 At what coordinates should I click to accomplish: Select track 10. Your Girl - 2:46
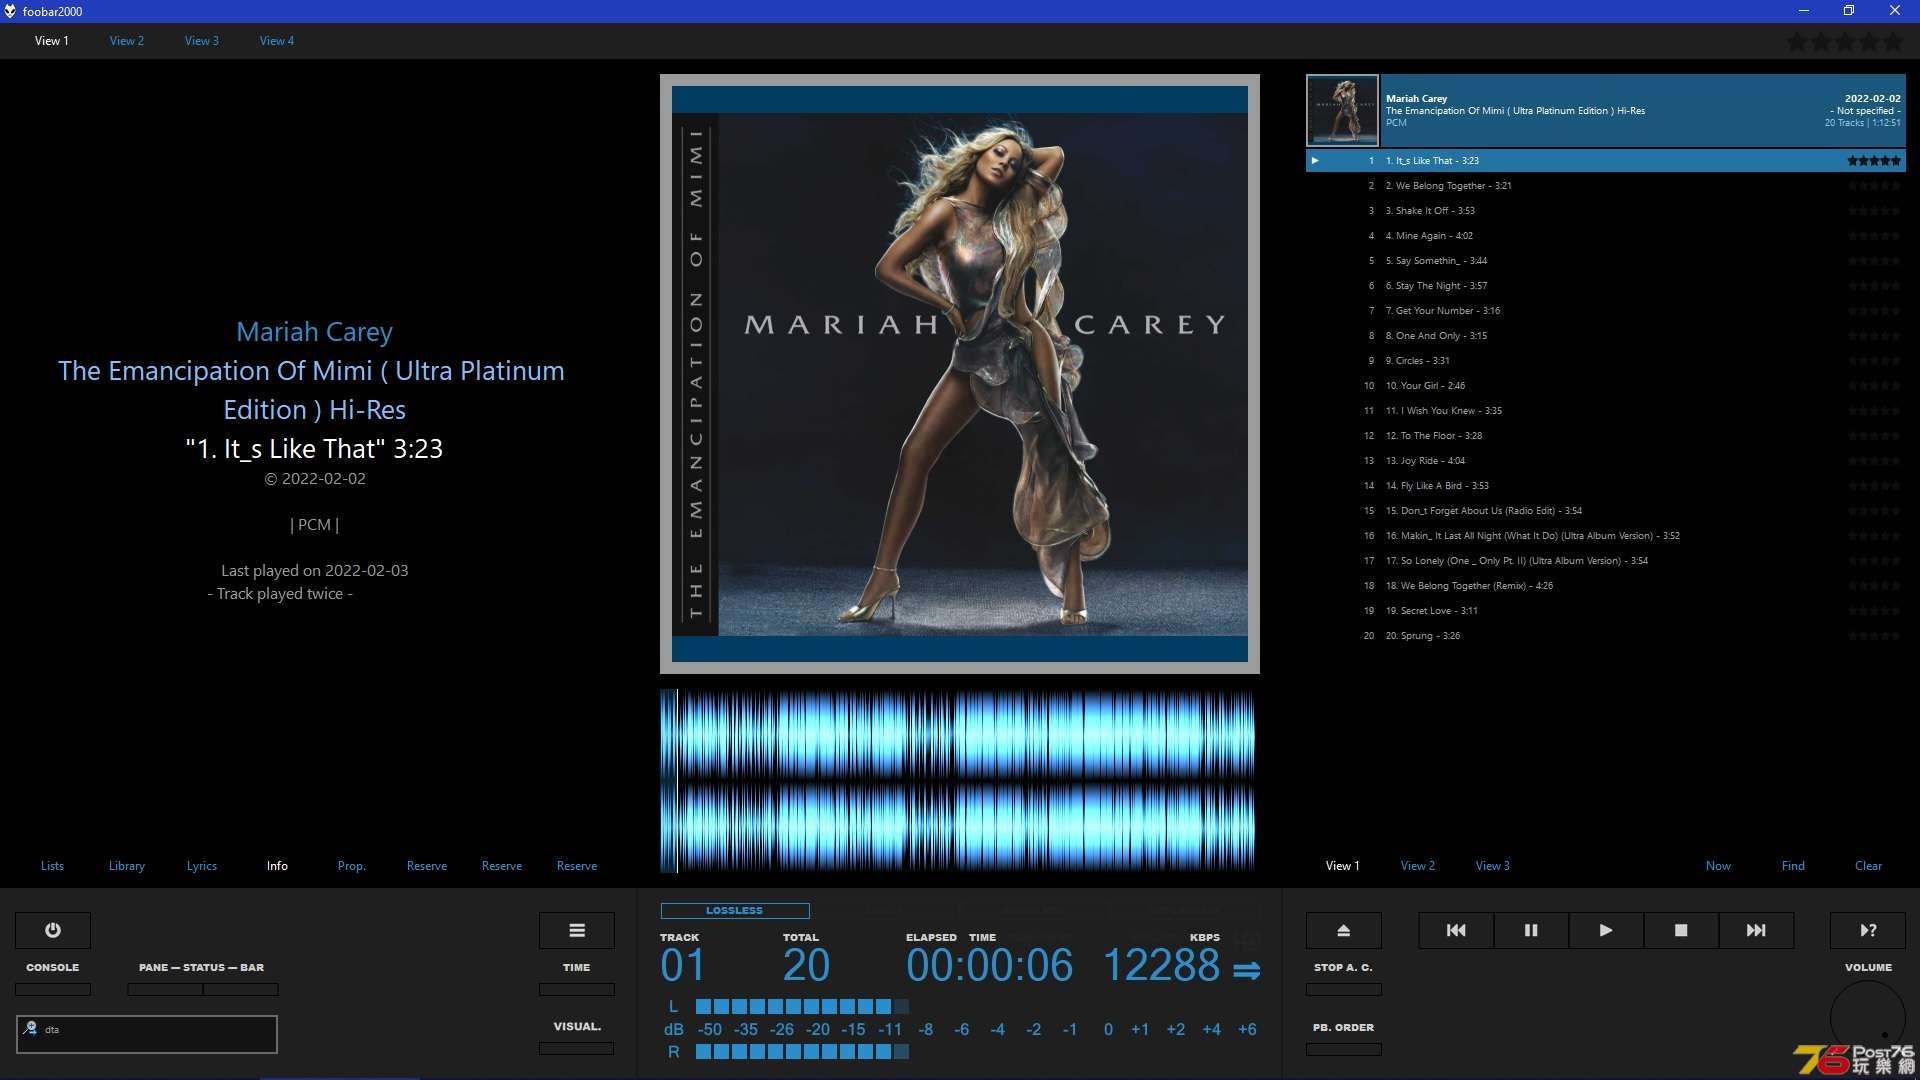(1605, 385)
